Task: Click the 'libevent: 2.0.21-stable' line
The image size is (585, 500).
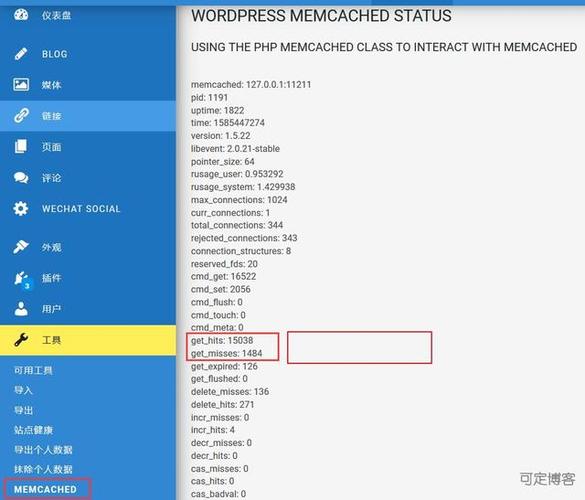Action: 235,149
